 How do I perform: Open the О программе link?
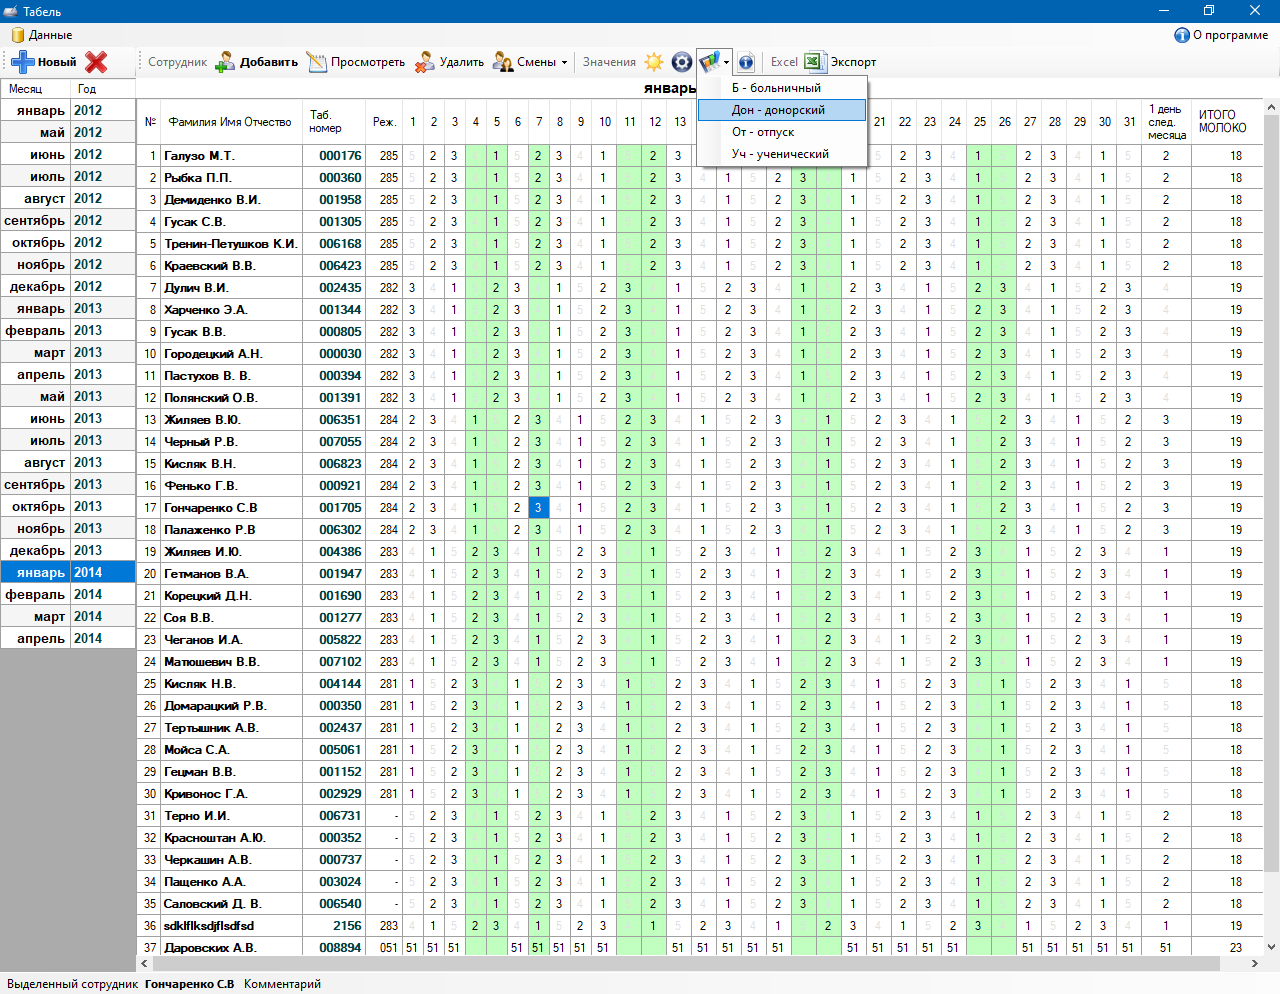1221,35
